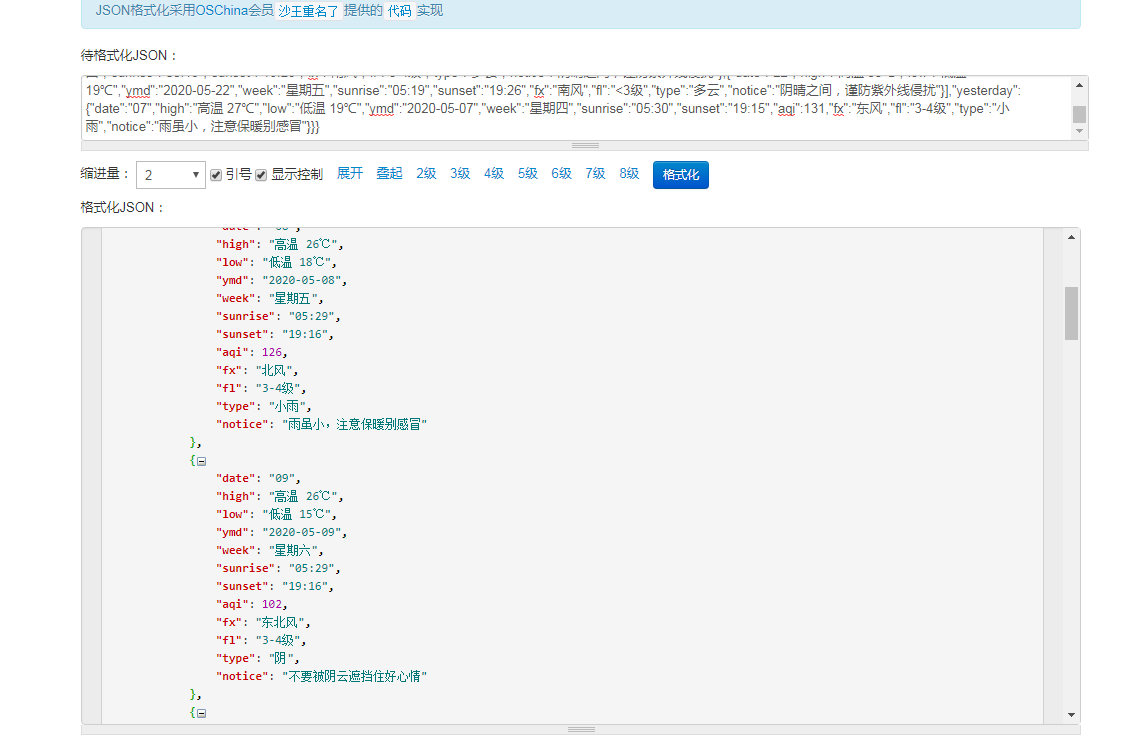The image size is (1132, 750).
Task: Click the input textarea scroll-up arrow
Action: pos(1079,85)
